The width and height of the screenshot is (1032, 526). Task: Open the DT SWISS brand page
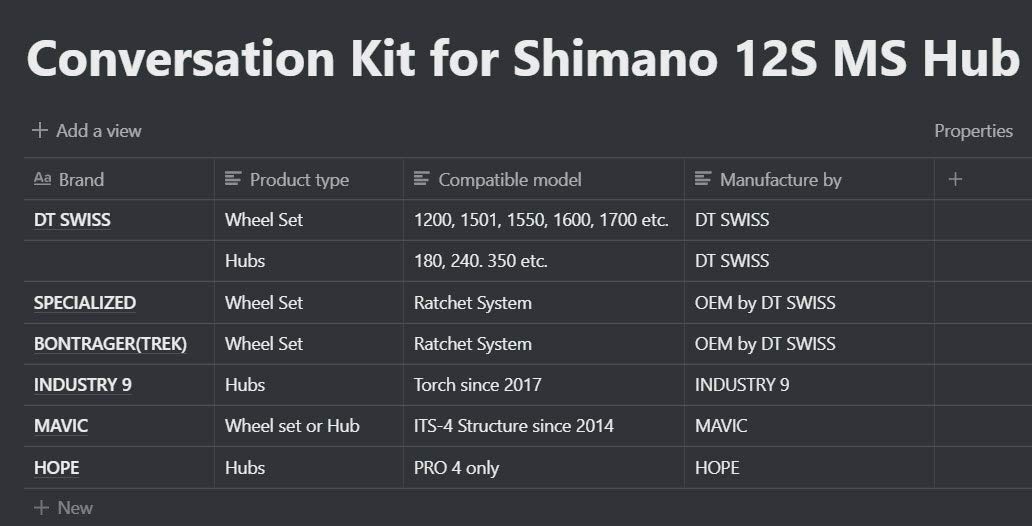point(72,220)
